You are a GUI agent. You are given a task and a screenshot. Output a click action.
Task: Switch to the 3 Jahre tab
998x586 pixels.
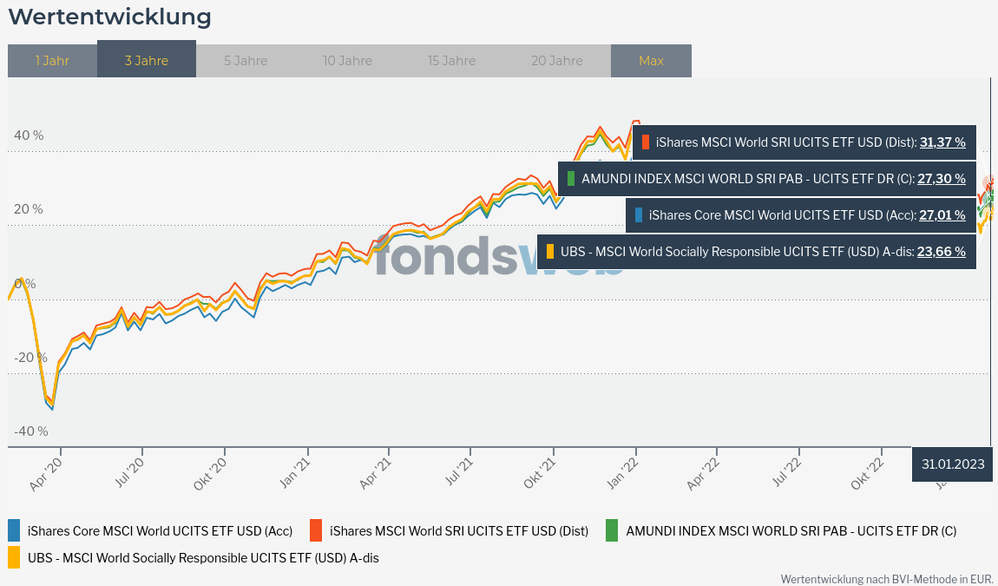146,61
